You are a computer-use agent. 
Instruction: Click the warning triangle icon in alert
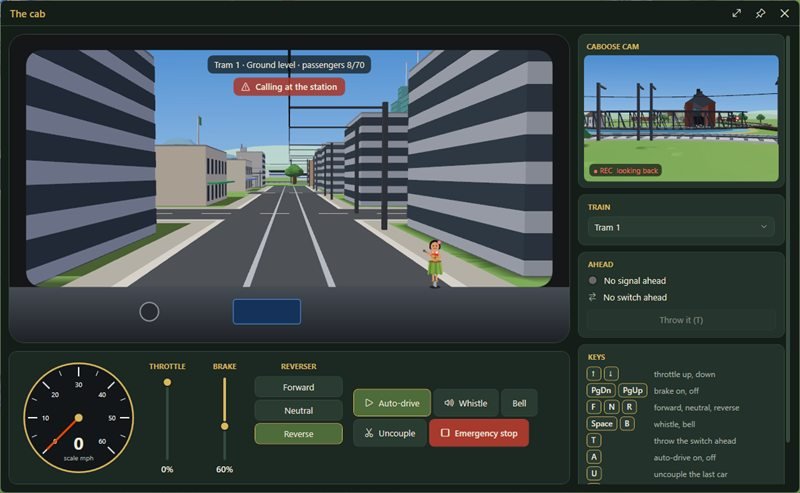pyautogui.click(x=245, y=87)
